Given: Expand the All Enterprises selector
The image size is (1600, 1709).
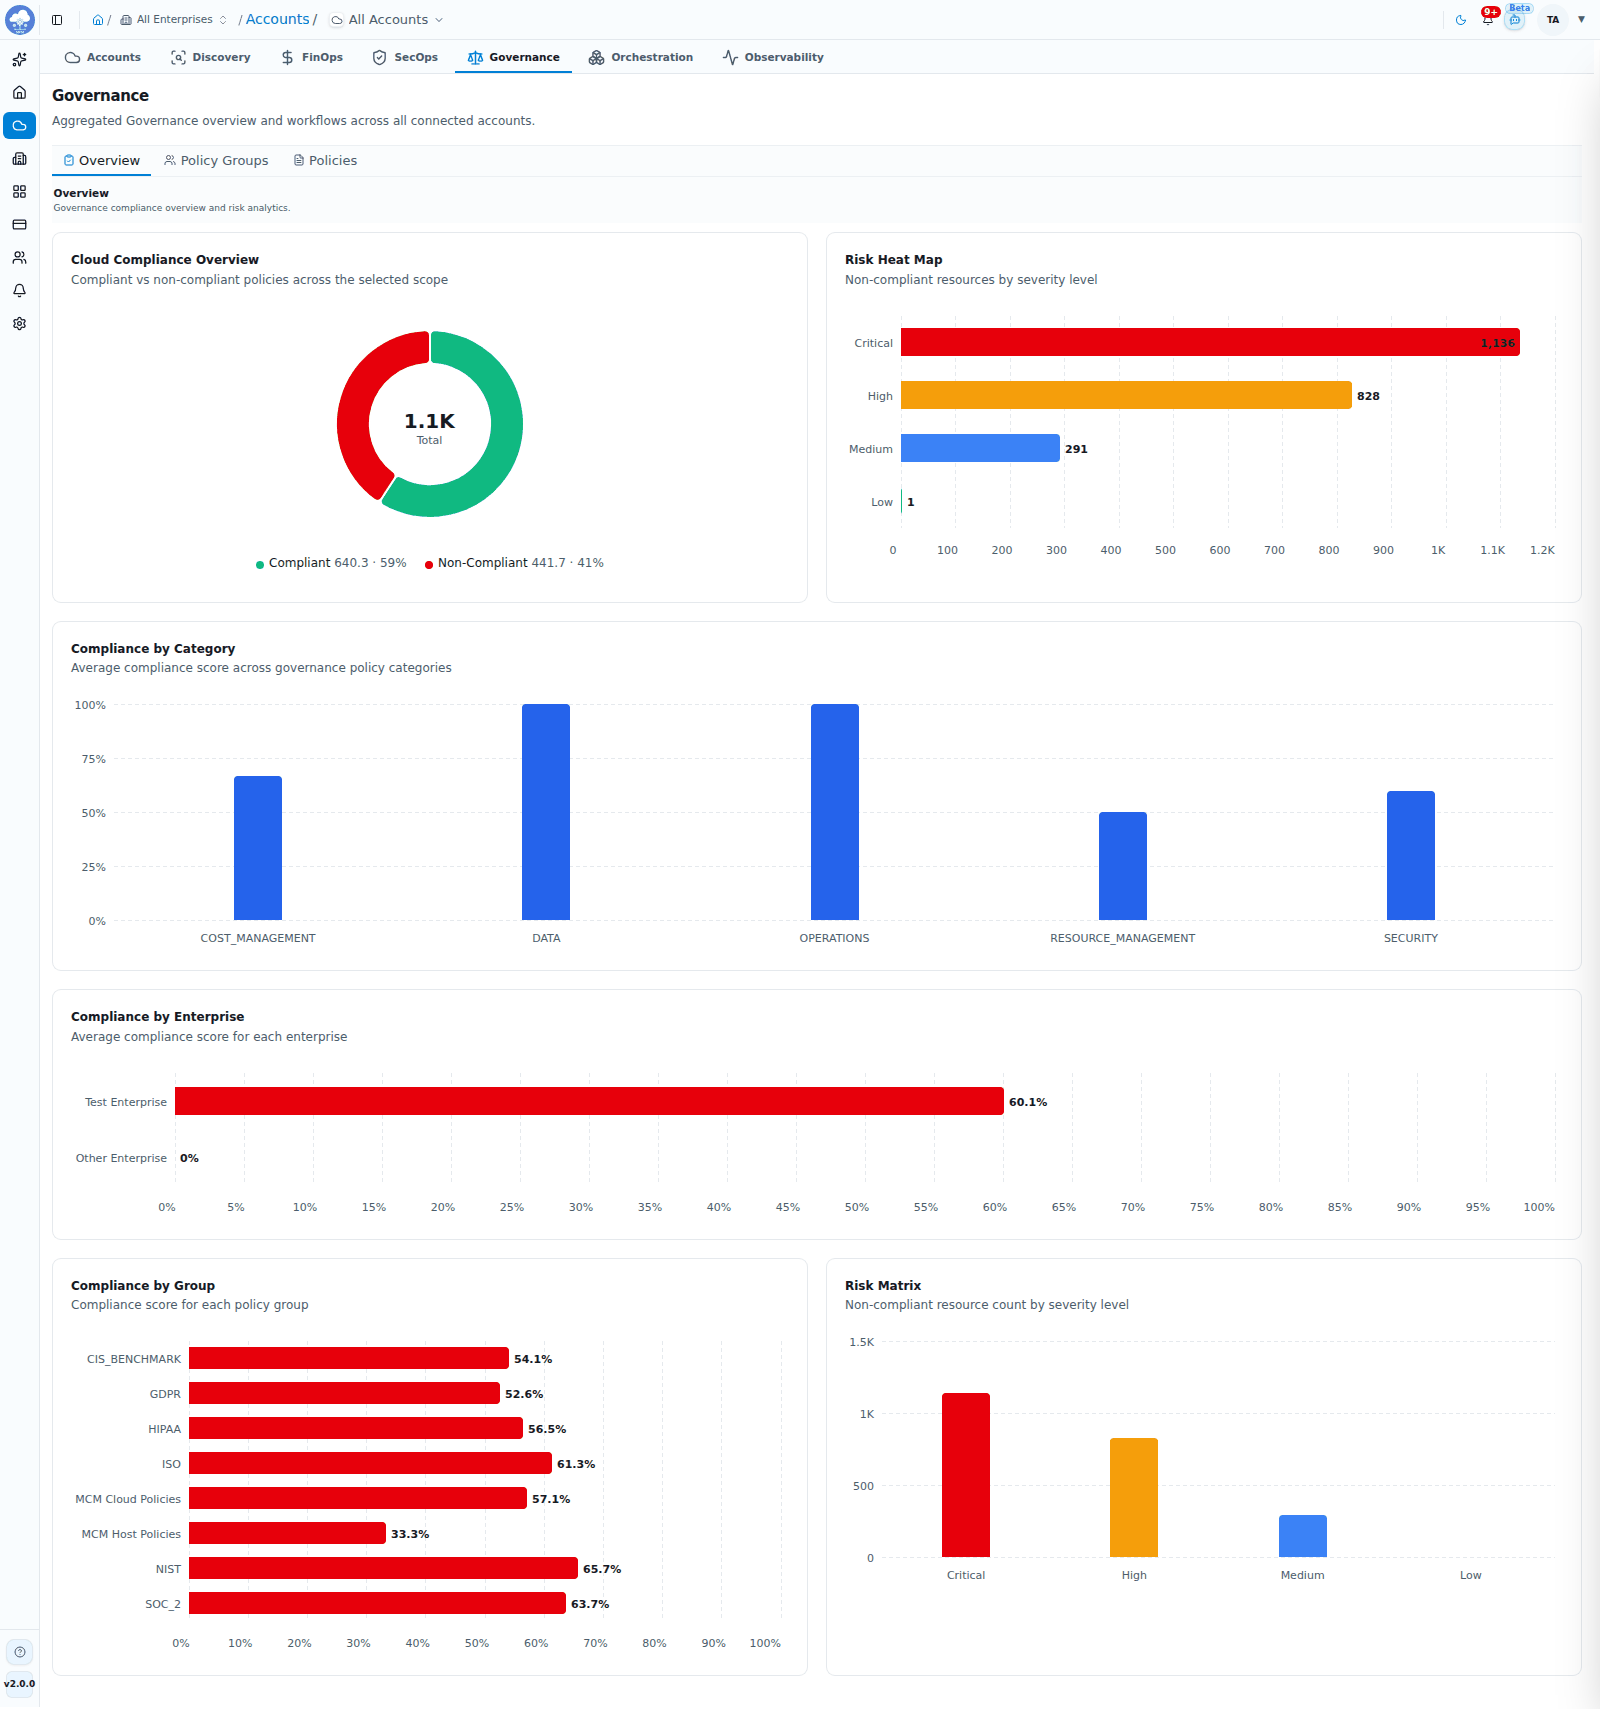Looking at the screenshot, I should [174, 20].
